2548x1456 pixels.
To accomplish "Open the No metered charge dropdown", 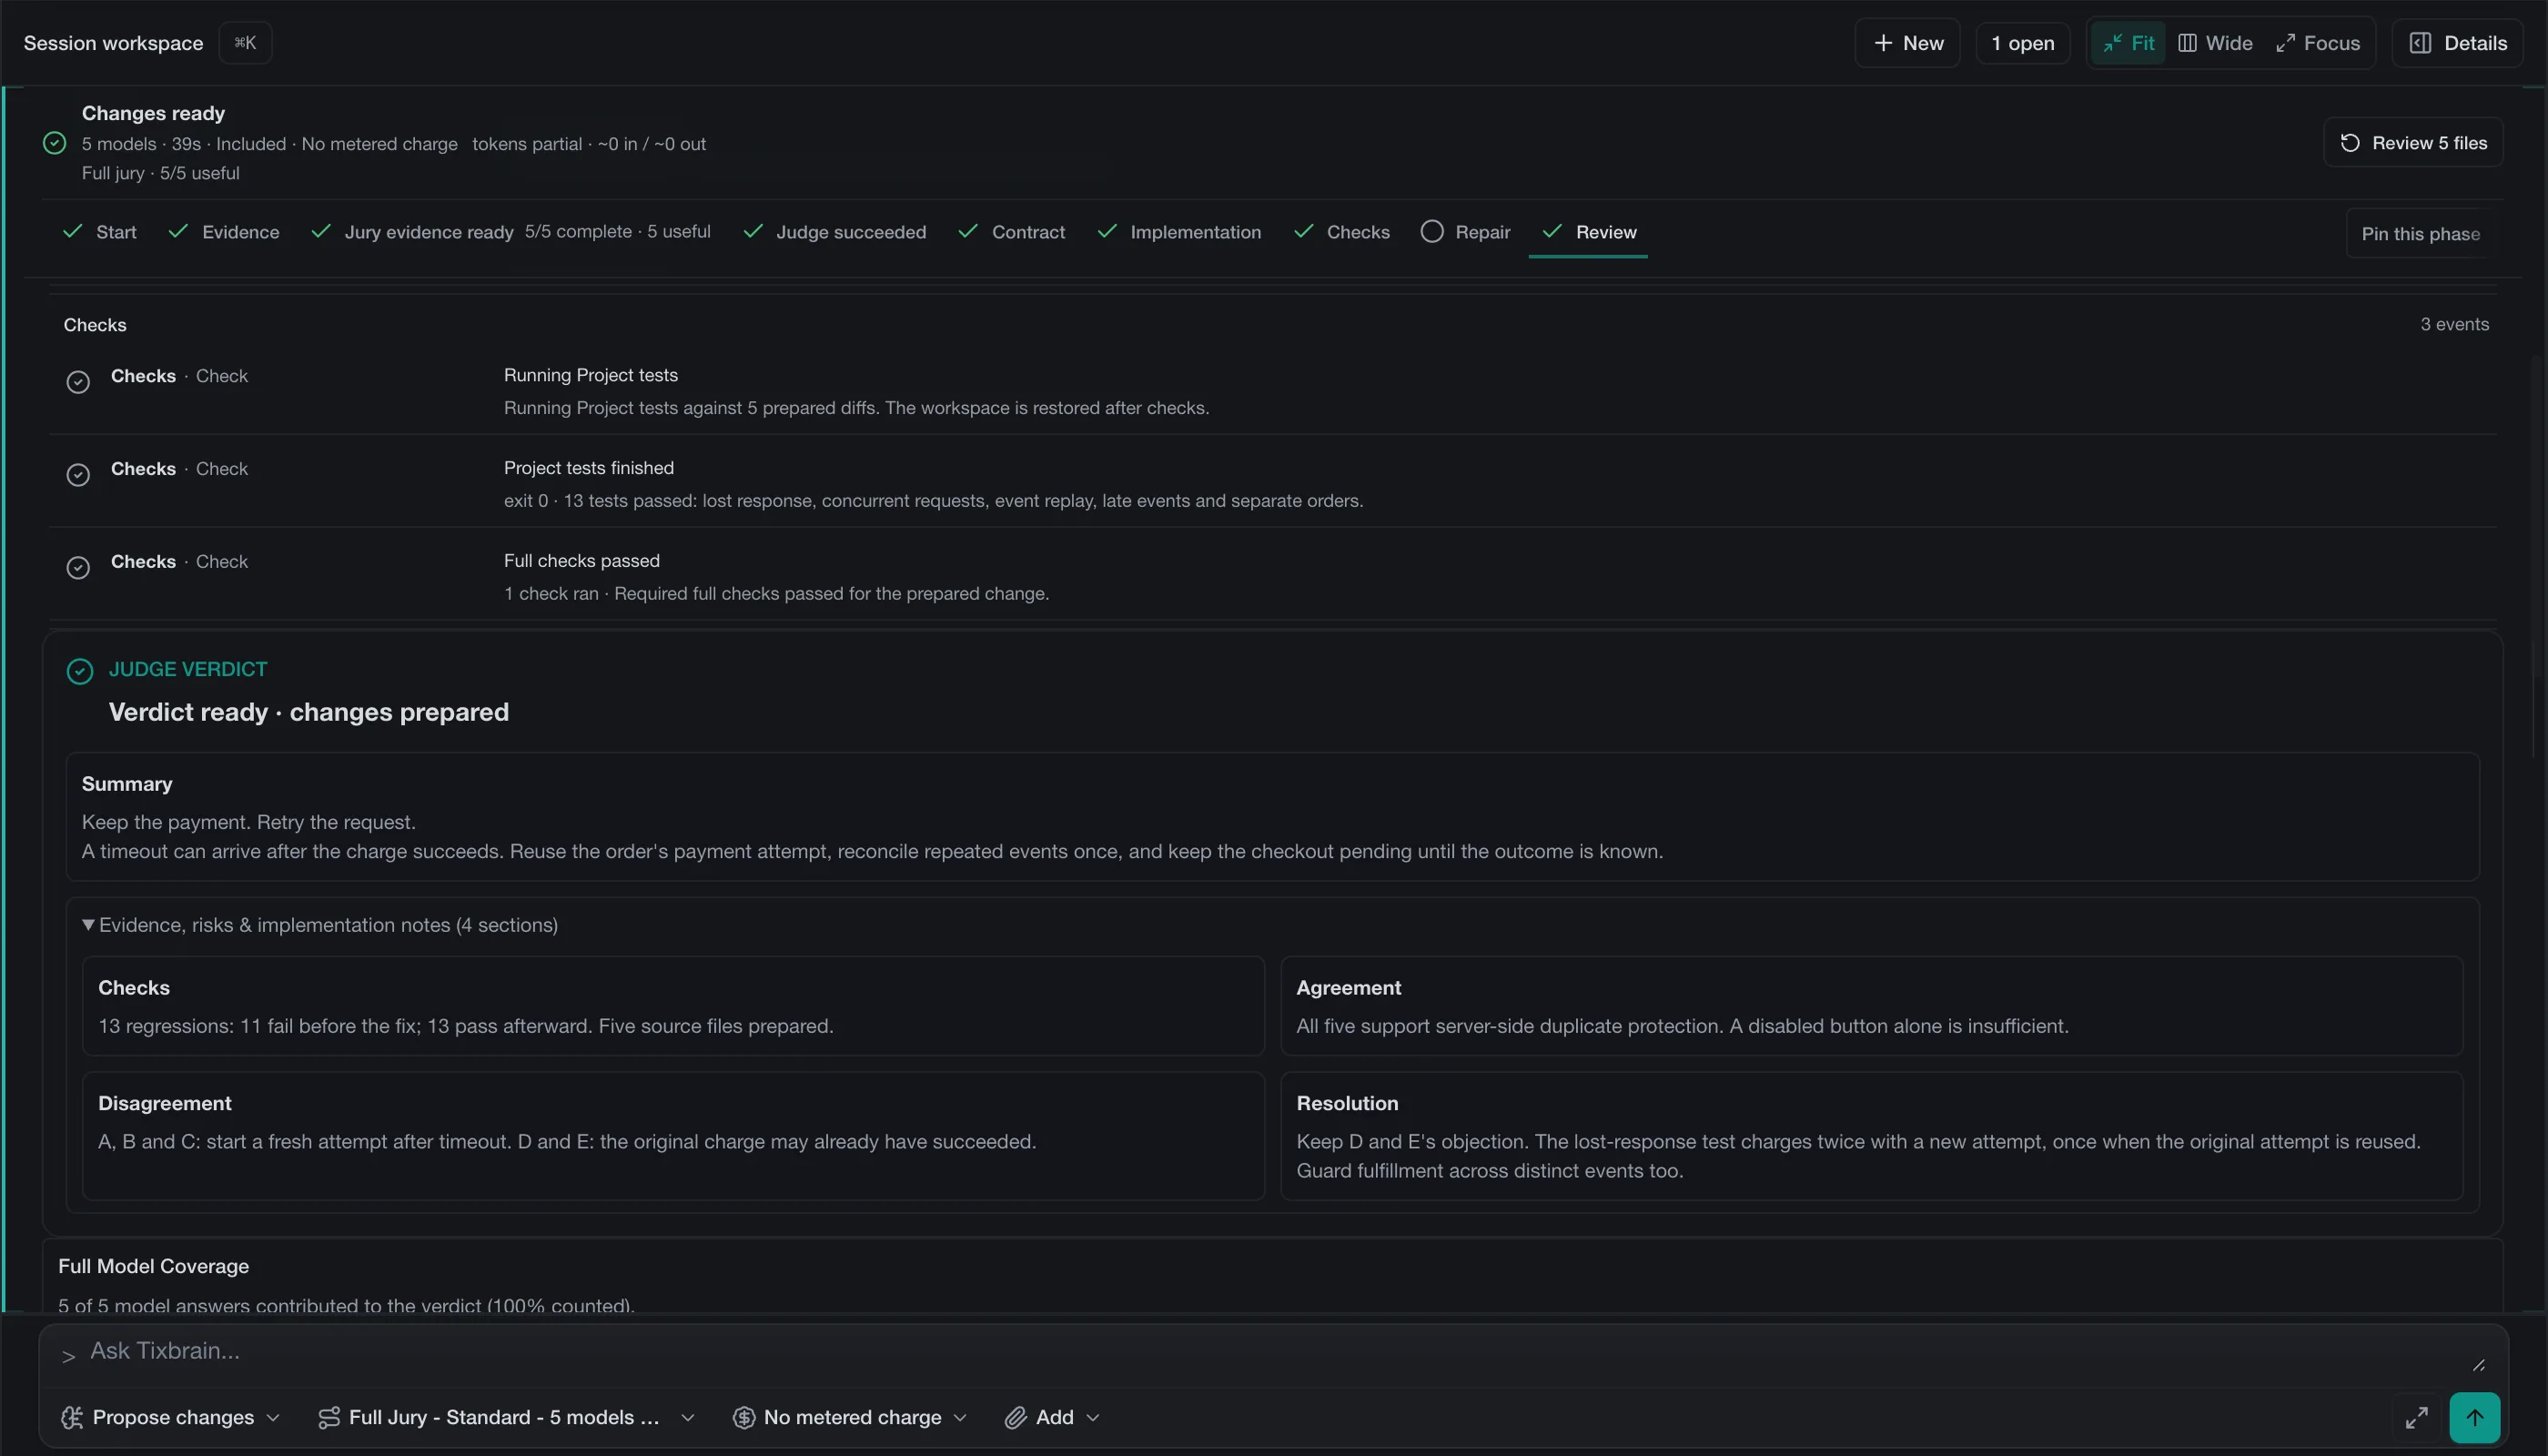I will coord(850,1417).
